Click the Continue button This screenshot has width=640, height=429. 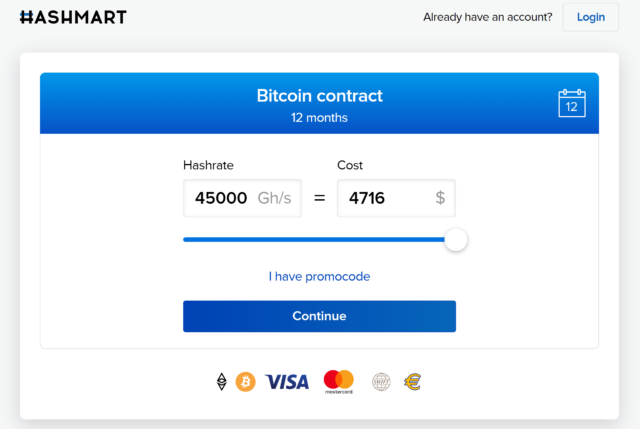click(x=319, y=316)
